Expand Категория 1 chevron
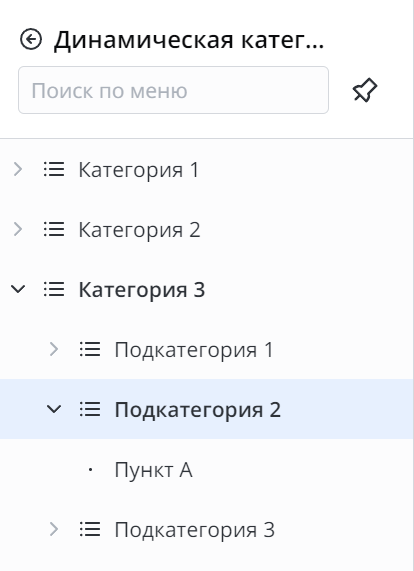The image size is (414, 571). [x=18, y=169]
